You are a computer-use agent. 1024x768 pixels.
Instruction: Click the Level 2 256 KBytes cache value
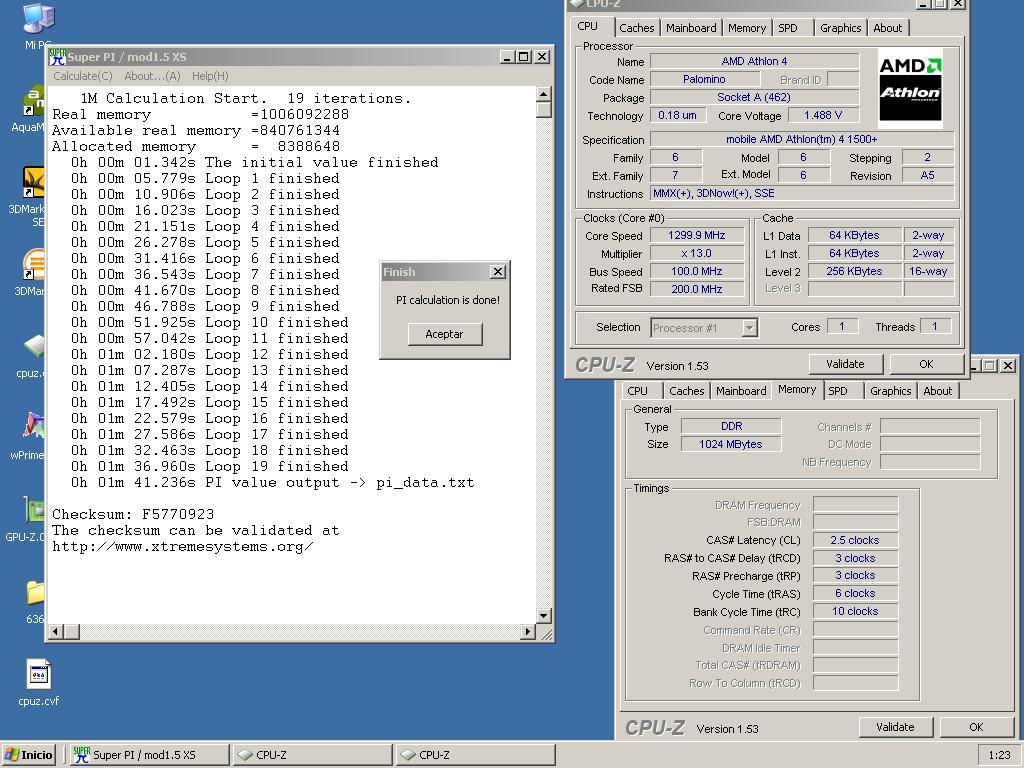[854, 271]
